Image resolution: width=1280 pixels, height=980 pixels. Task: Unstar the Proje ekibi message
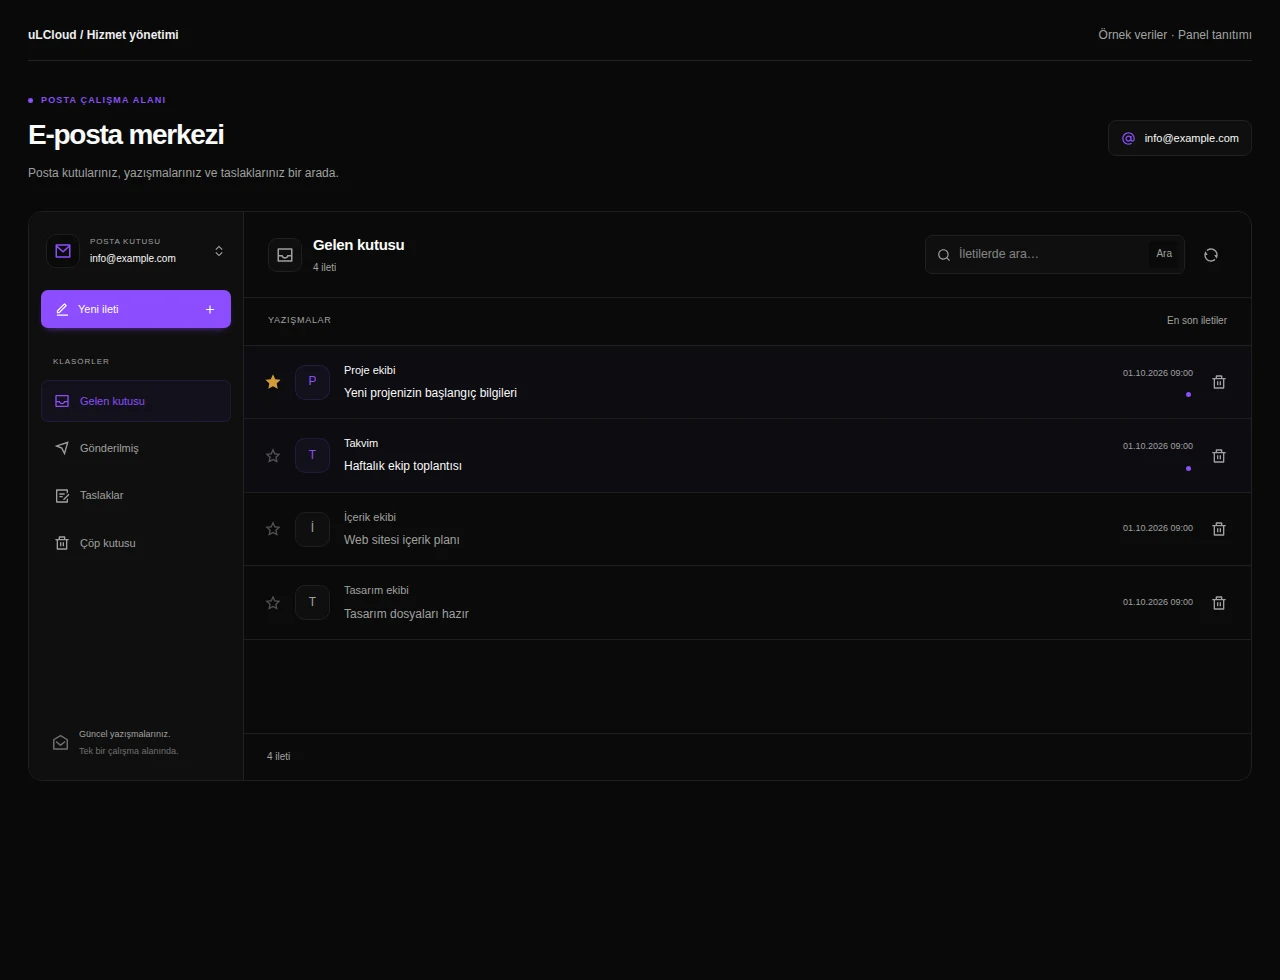pyautogui.click(x=273, y=382)
